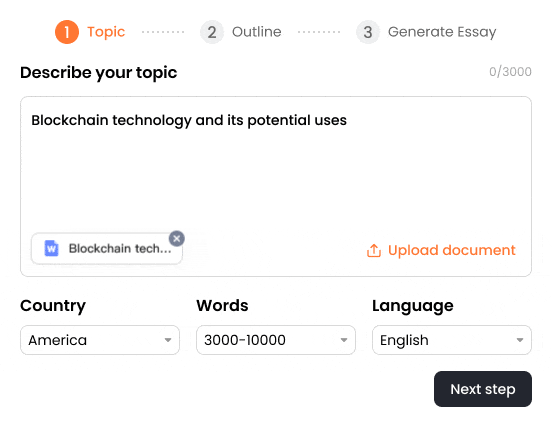552x427 pixels.
Task: Open the Country dropdown showing America
Action: [x=100, y=340]
